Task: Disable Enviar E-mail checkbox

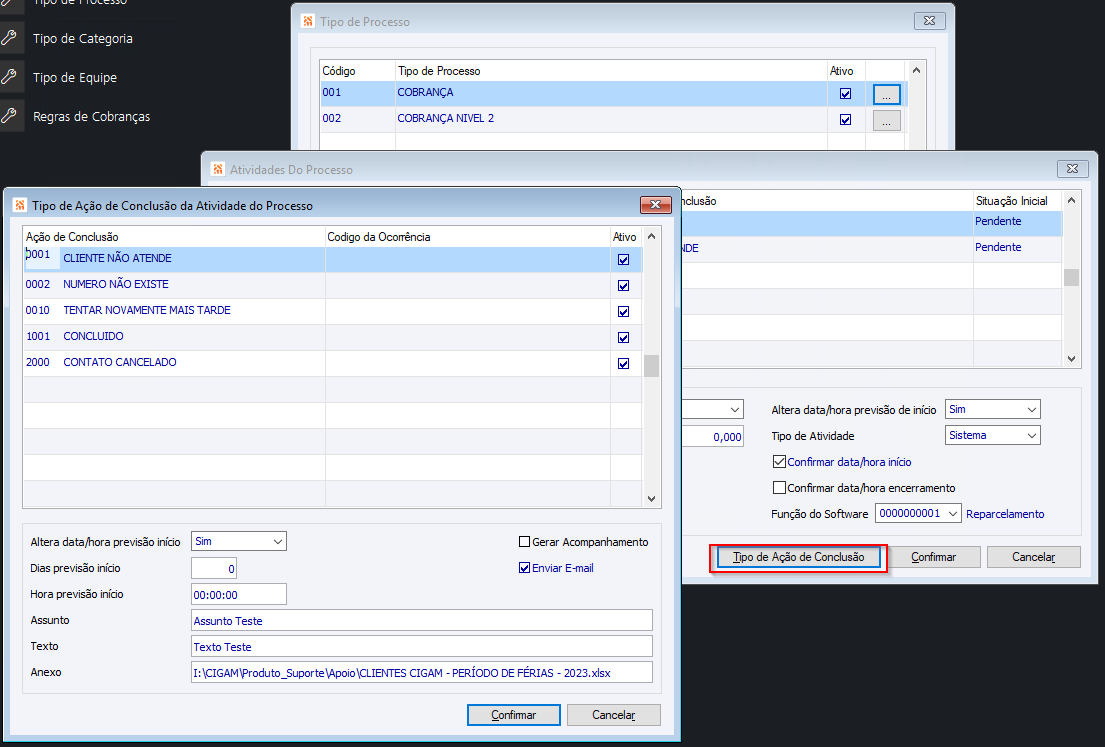Action: 524,568
